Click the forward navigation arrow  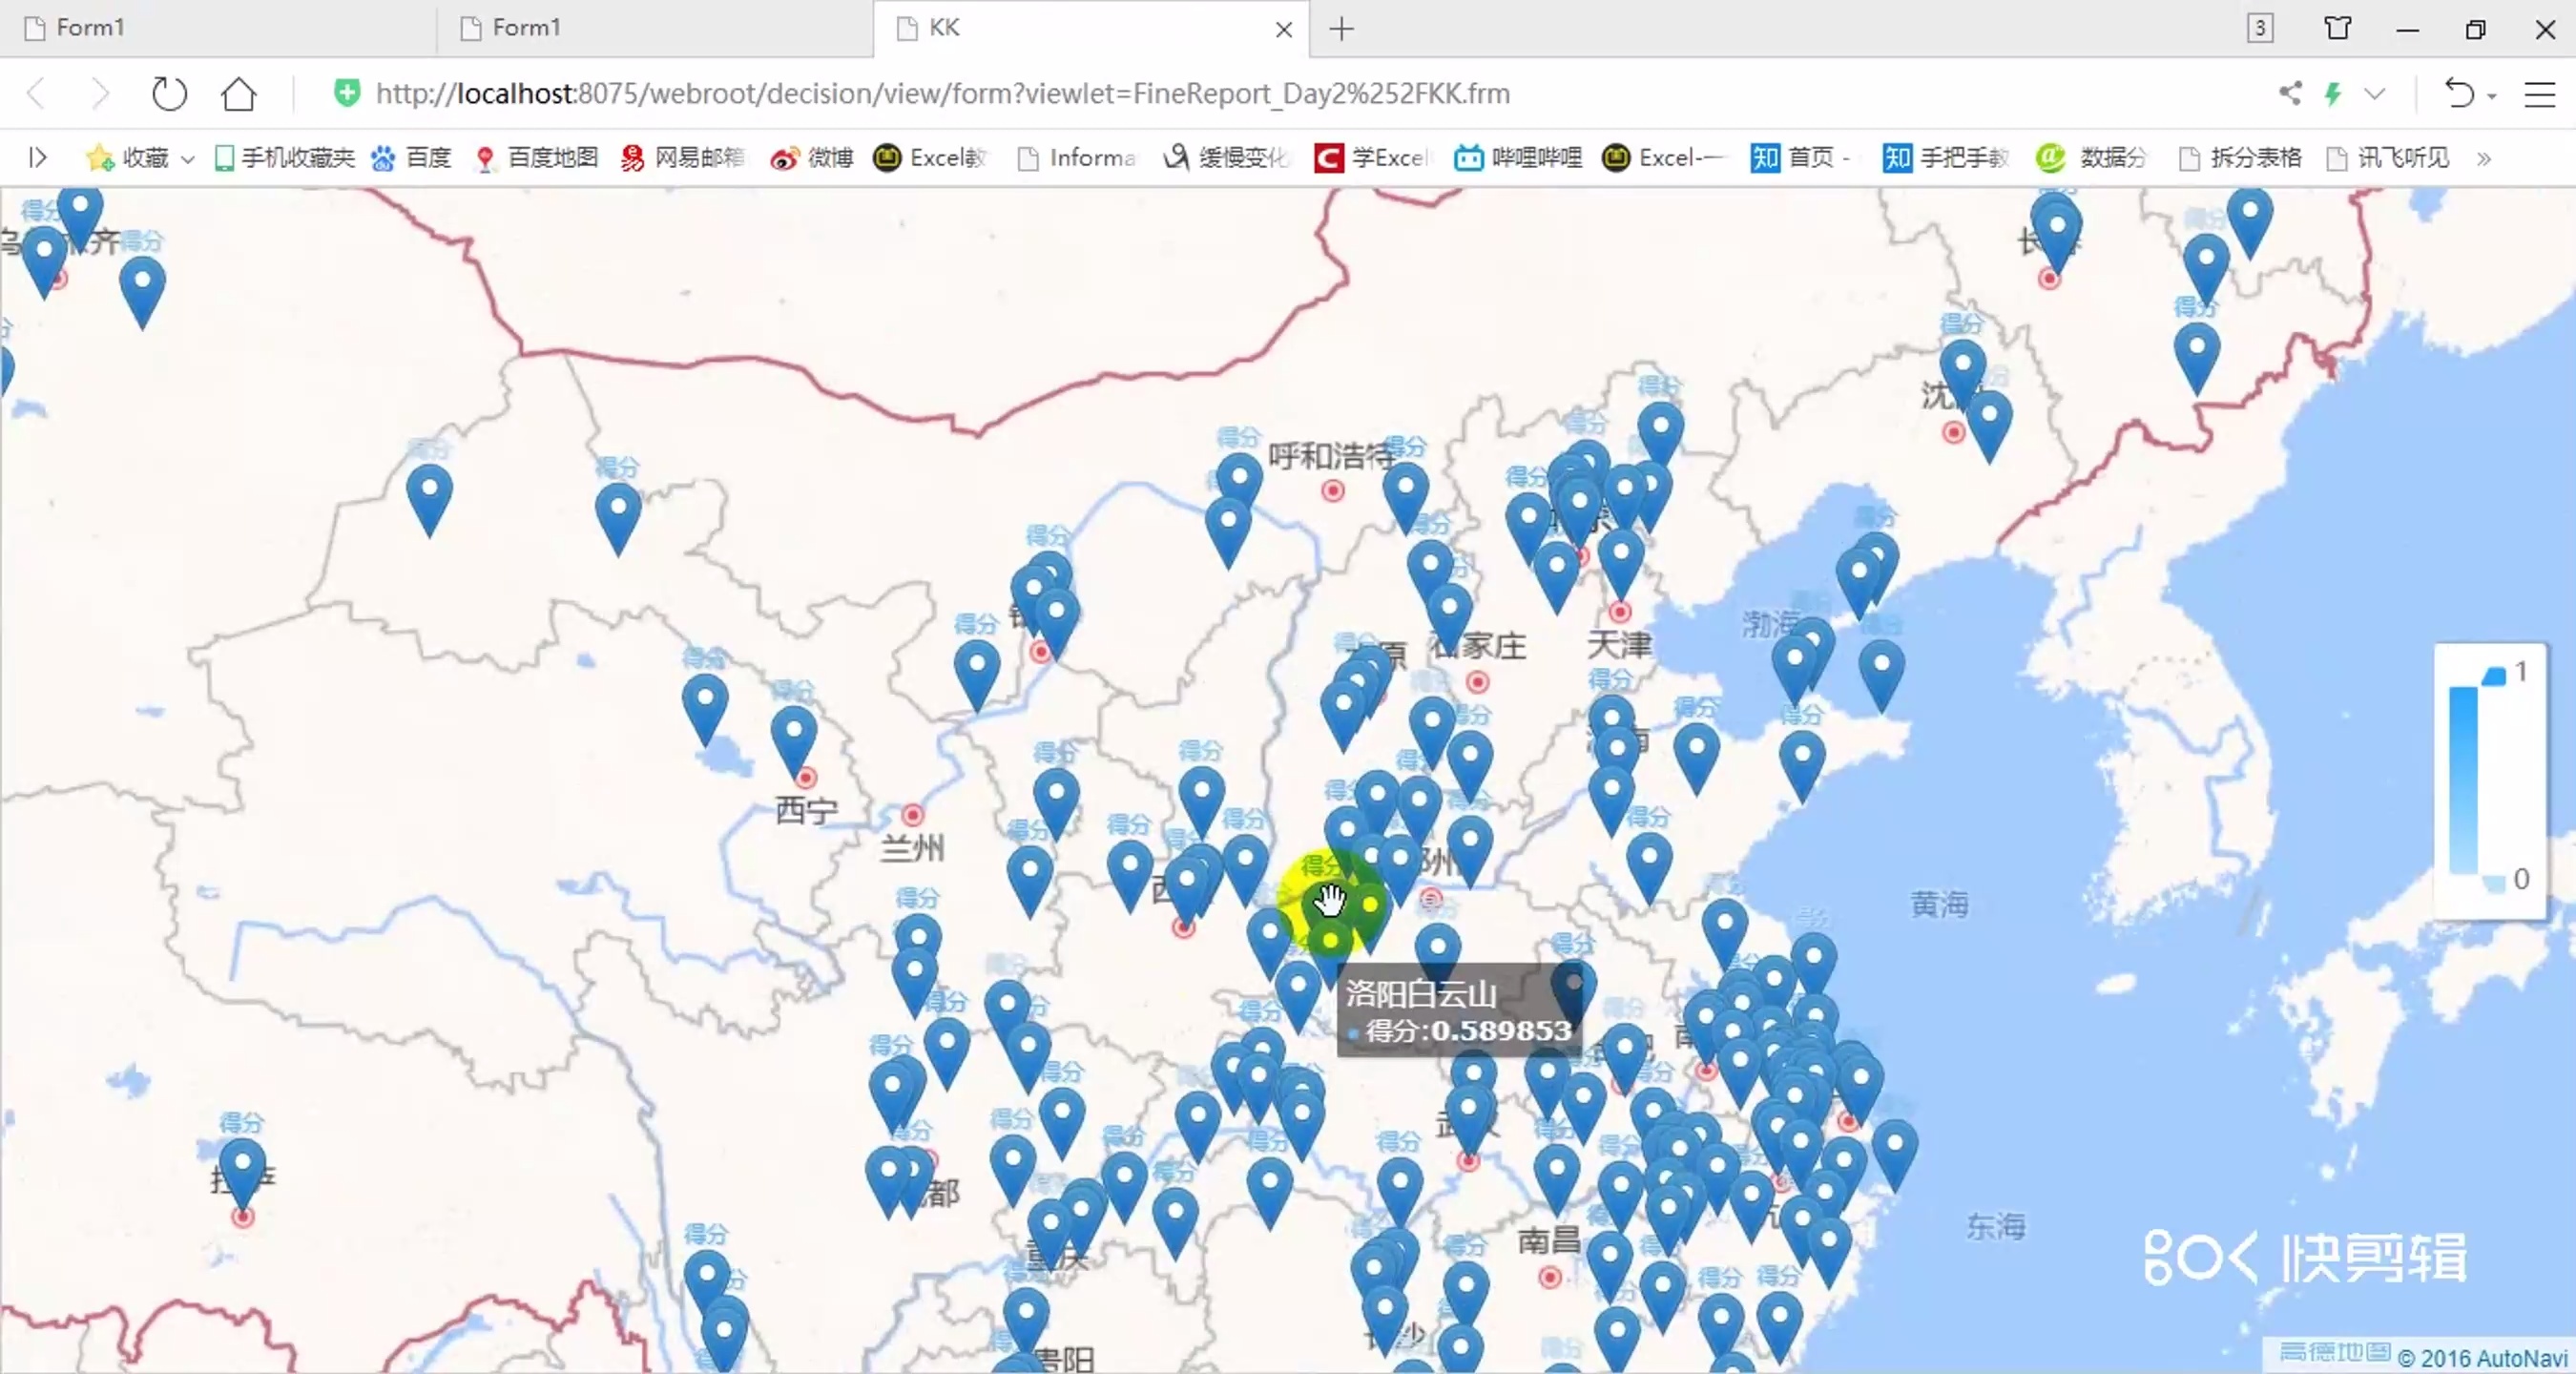click(x=100, y=93)
